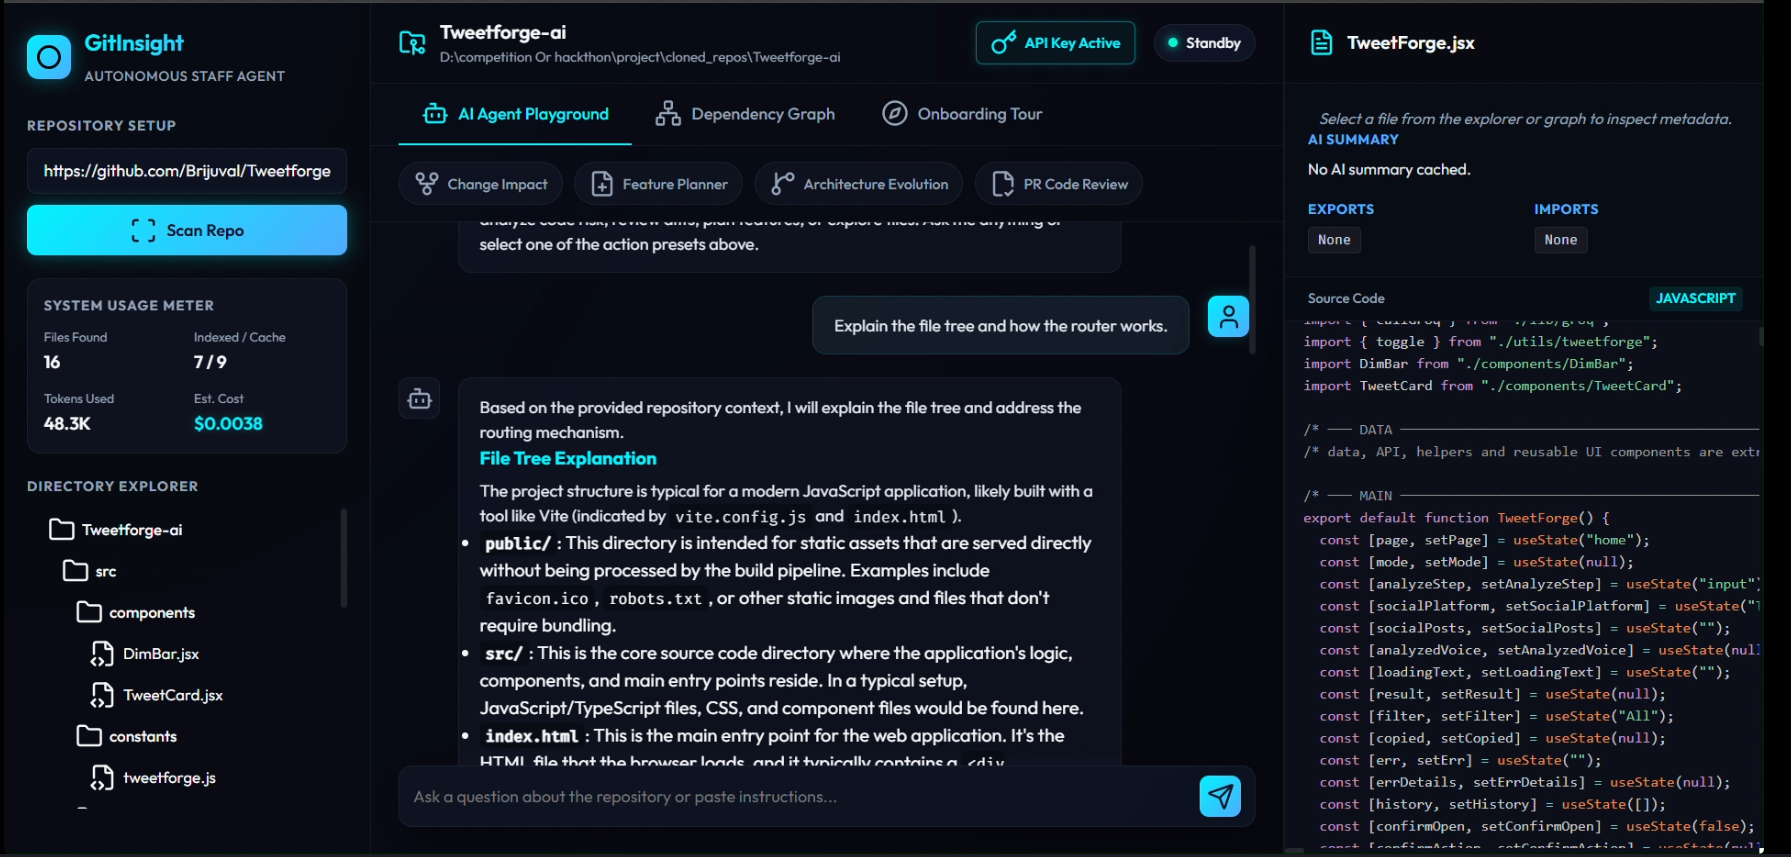Click the PR Code Review file icon

1003,184
